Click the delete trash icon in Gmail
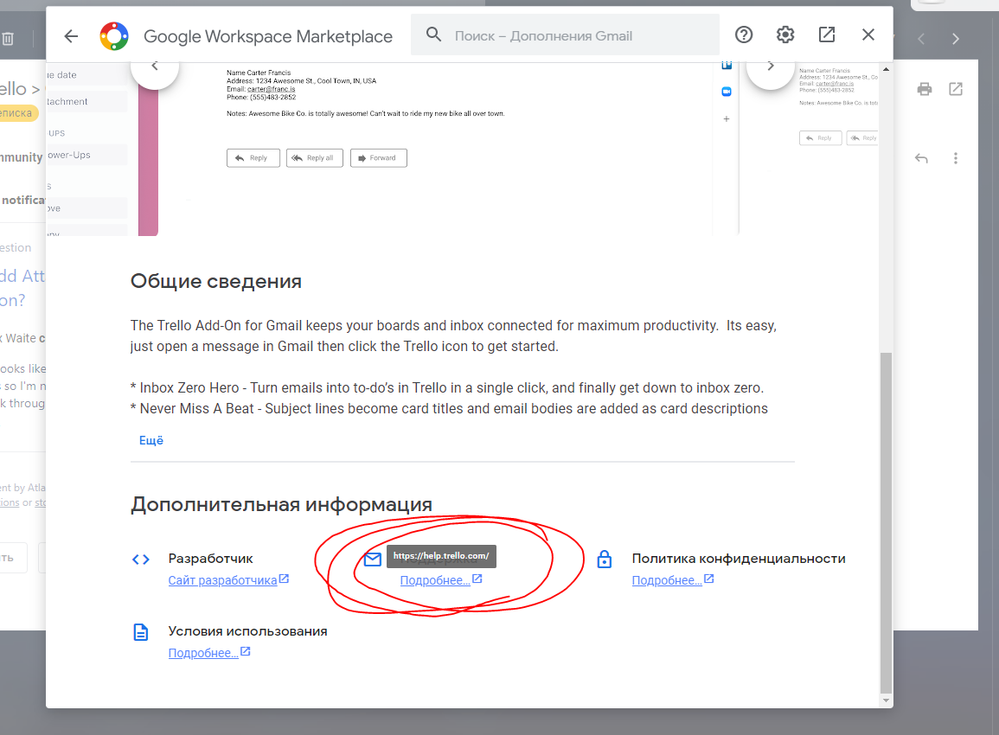 pyautogui.click(x=8, y=39)
